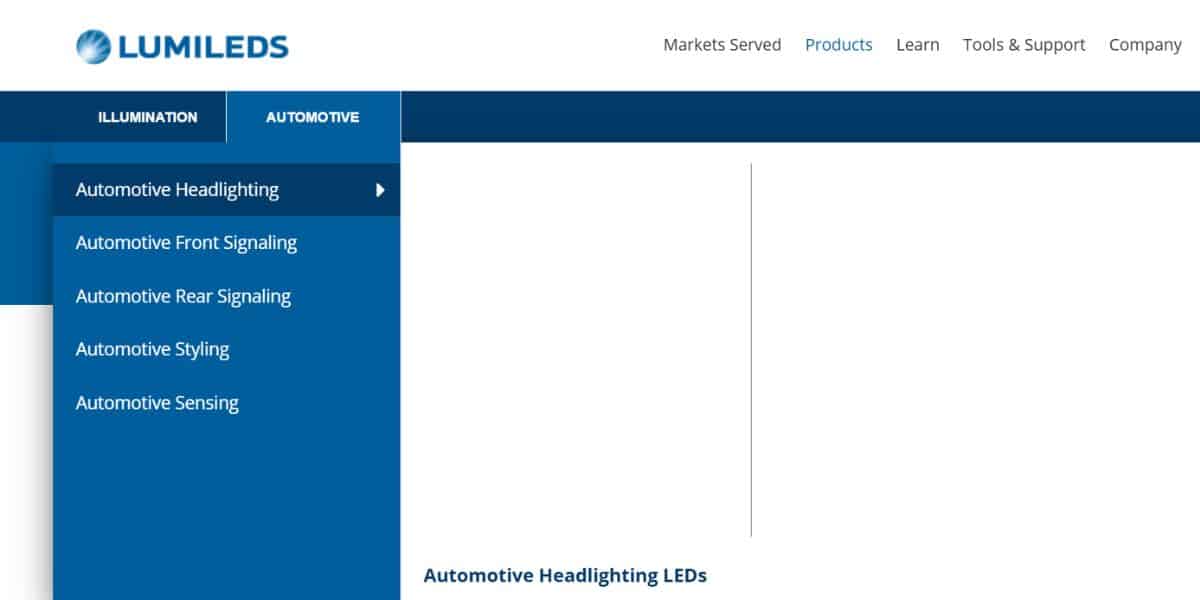Go to the Tools & Support menu
Screen dimensions: 1200x600
[x=1023, y=45]
